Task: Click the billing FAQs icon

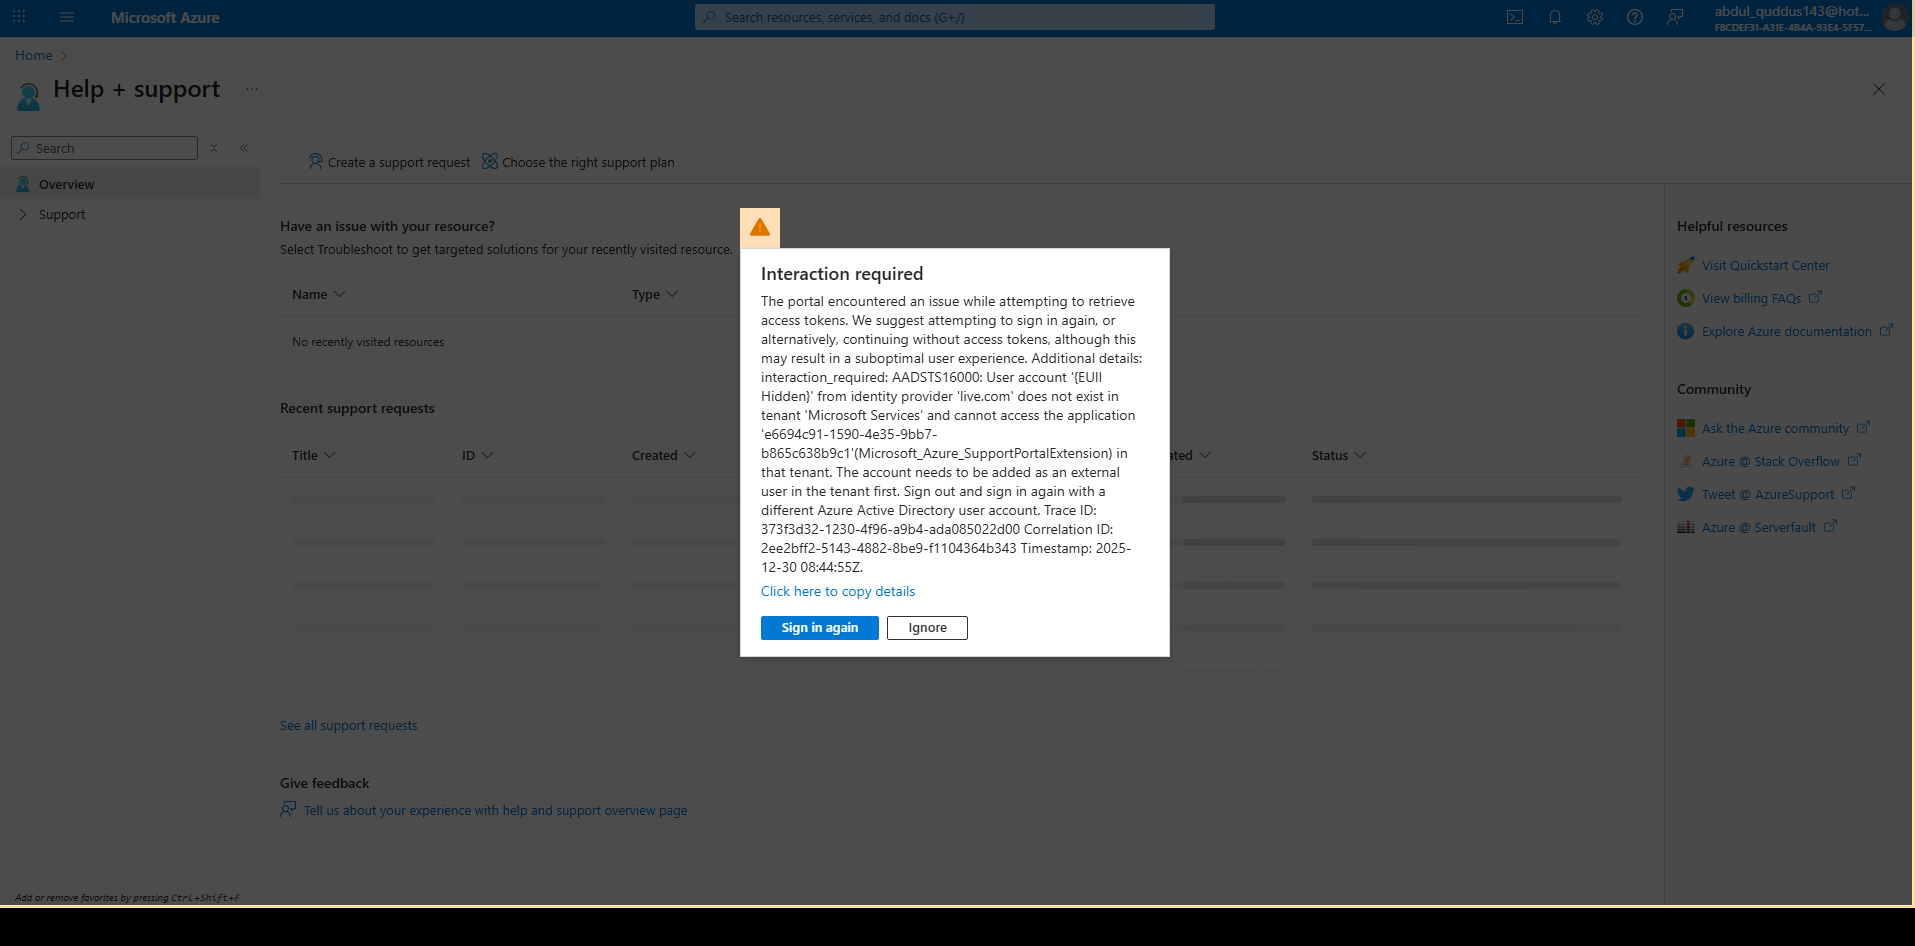Action: (x=1686, y=298)
